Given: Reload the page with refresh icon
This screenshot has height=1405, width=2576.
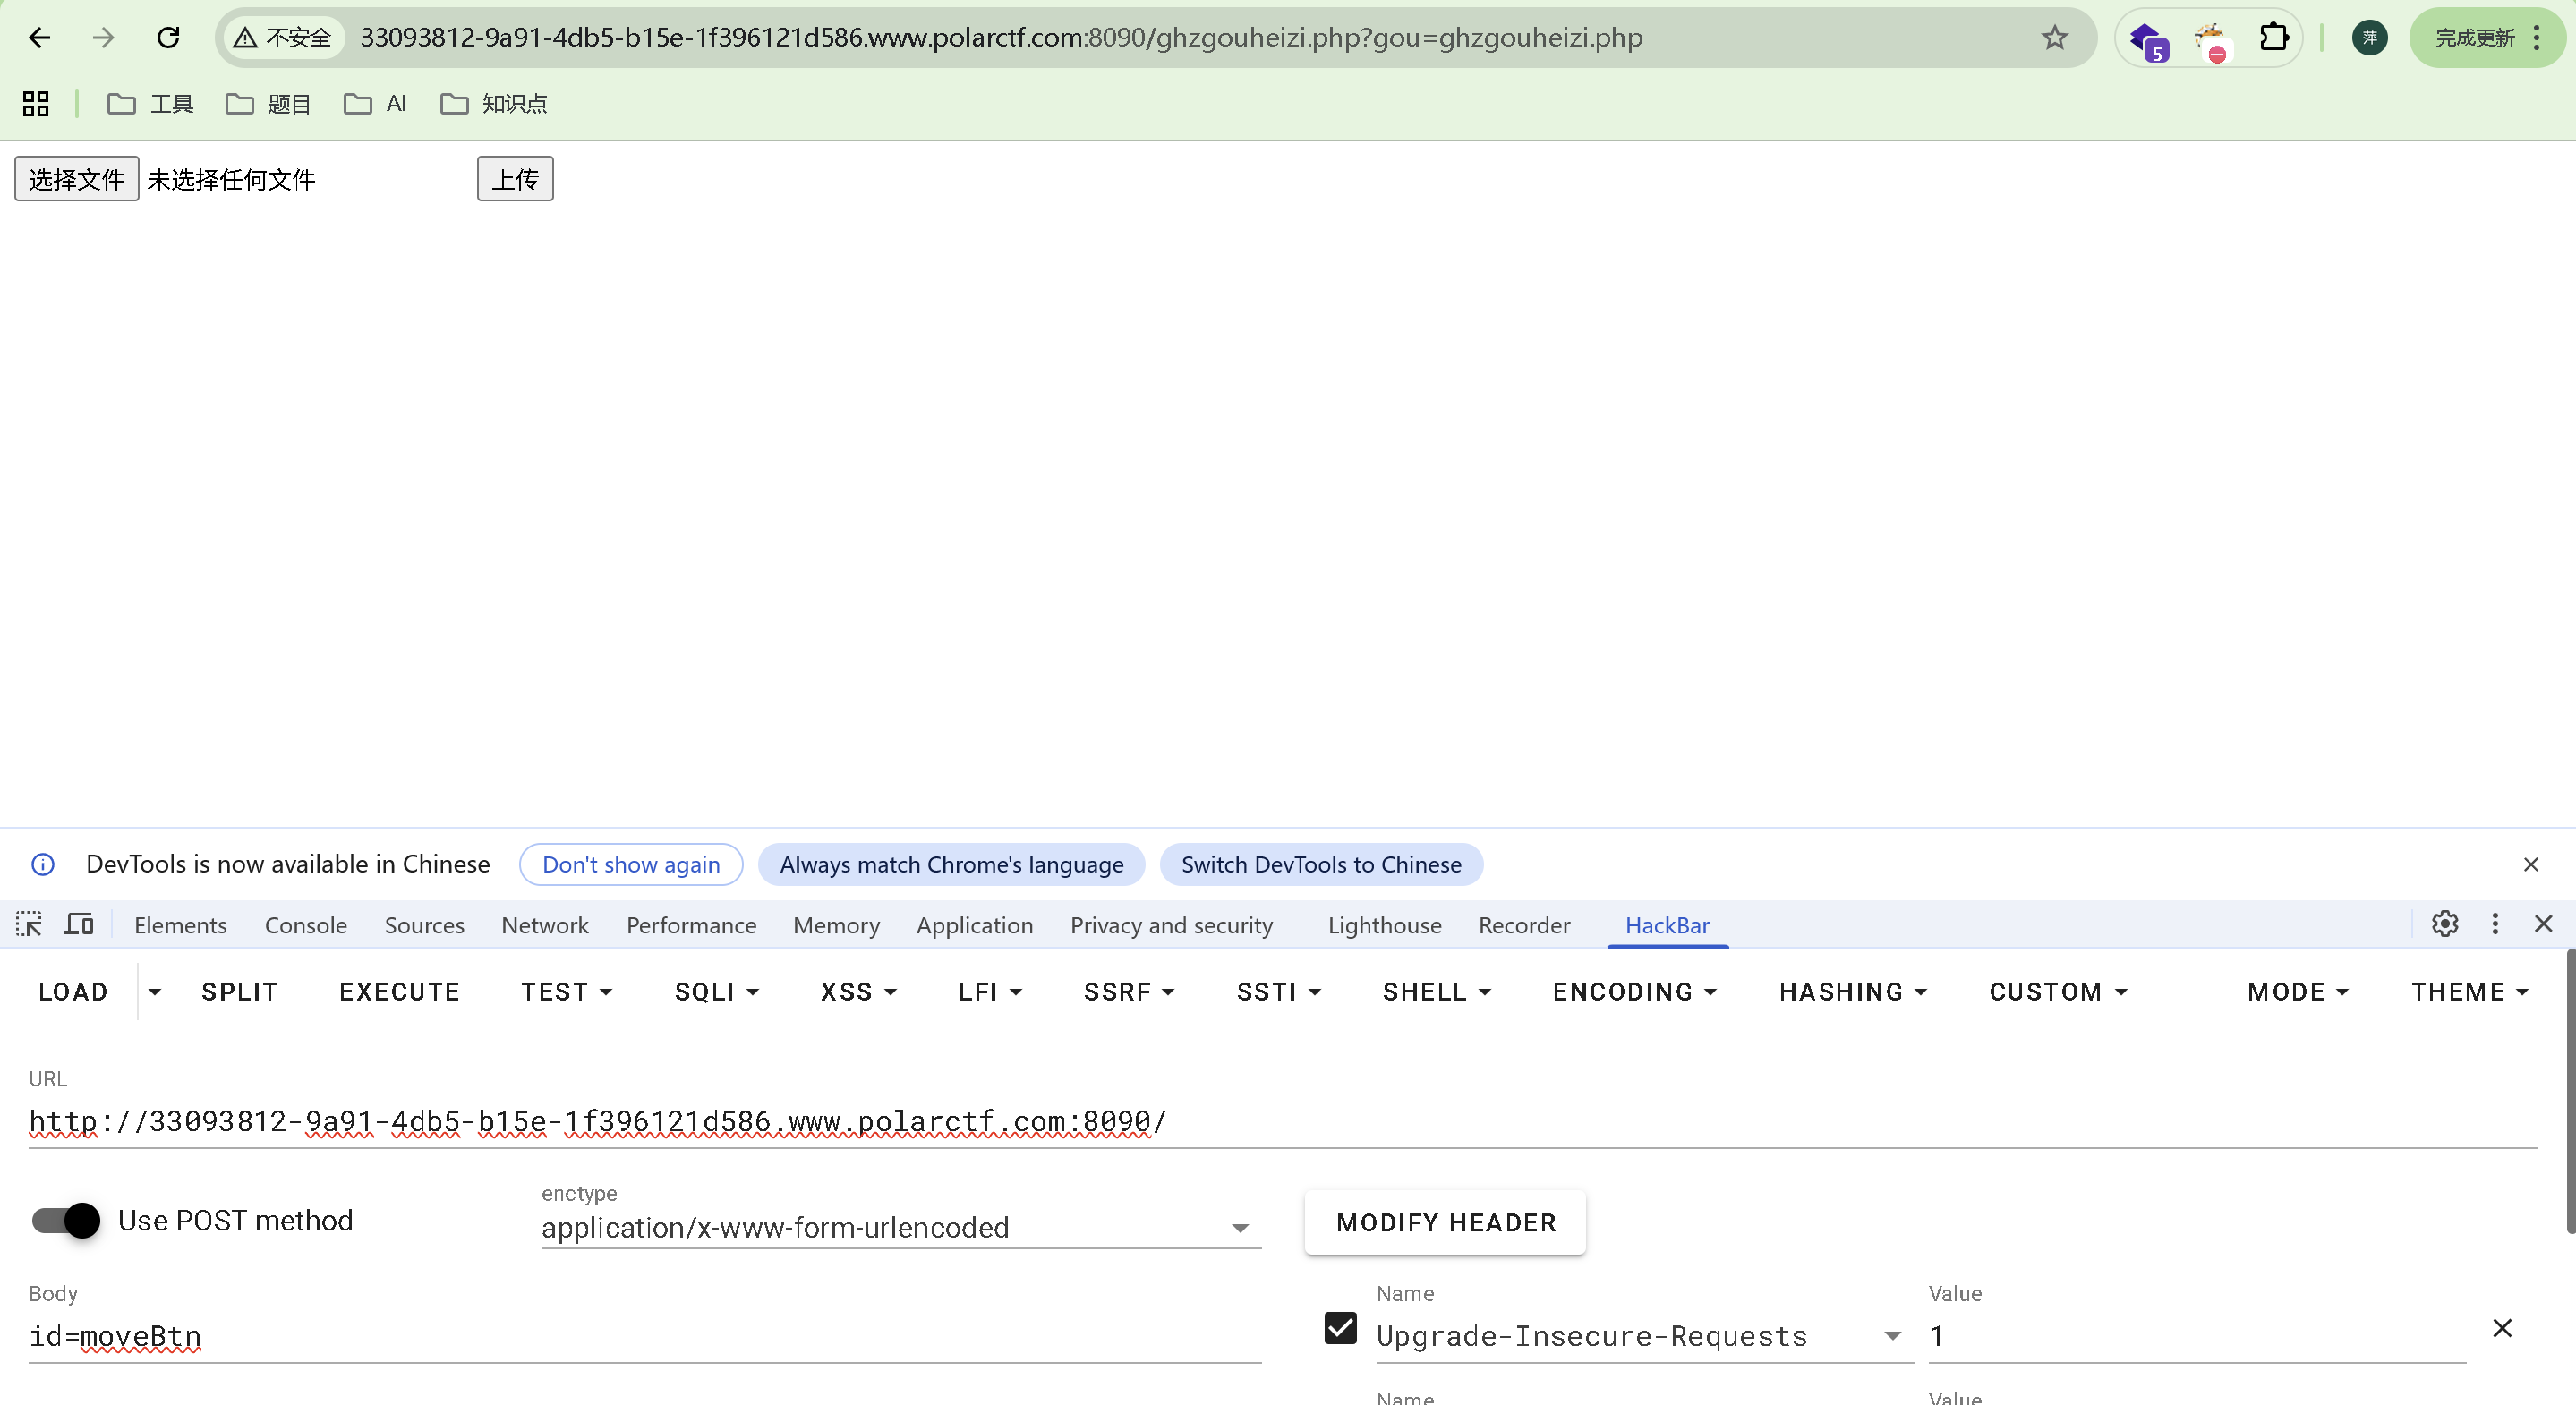Looking at the screenshot, I should [168, 38].
